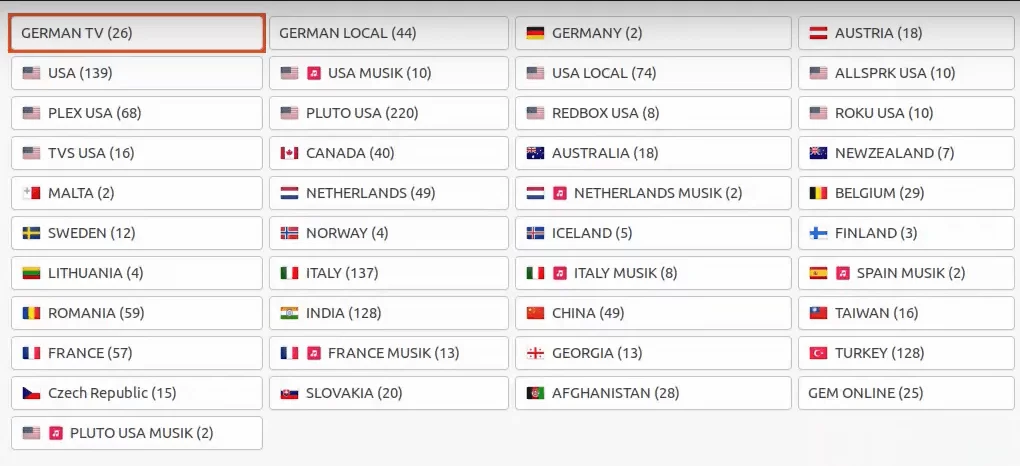Click the music note icon beside USA MUSIK
Image resolution: width=1020 pixels, height=466 pixels.
(x=313, y=73)
